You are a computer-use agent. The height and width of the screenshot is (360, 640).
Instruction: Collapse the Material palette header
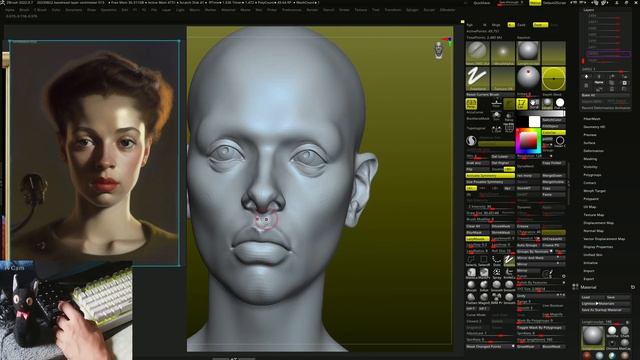coord(589,287)
